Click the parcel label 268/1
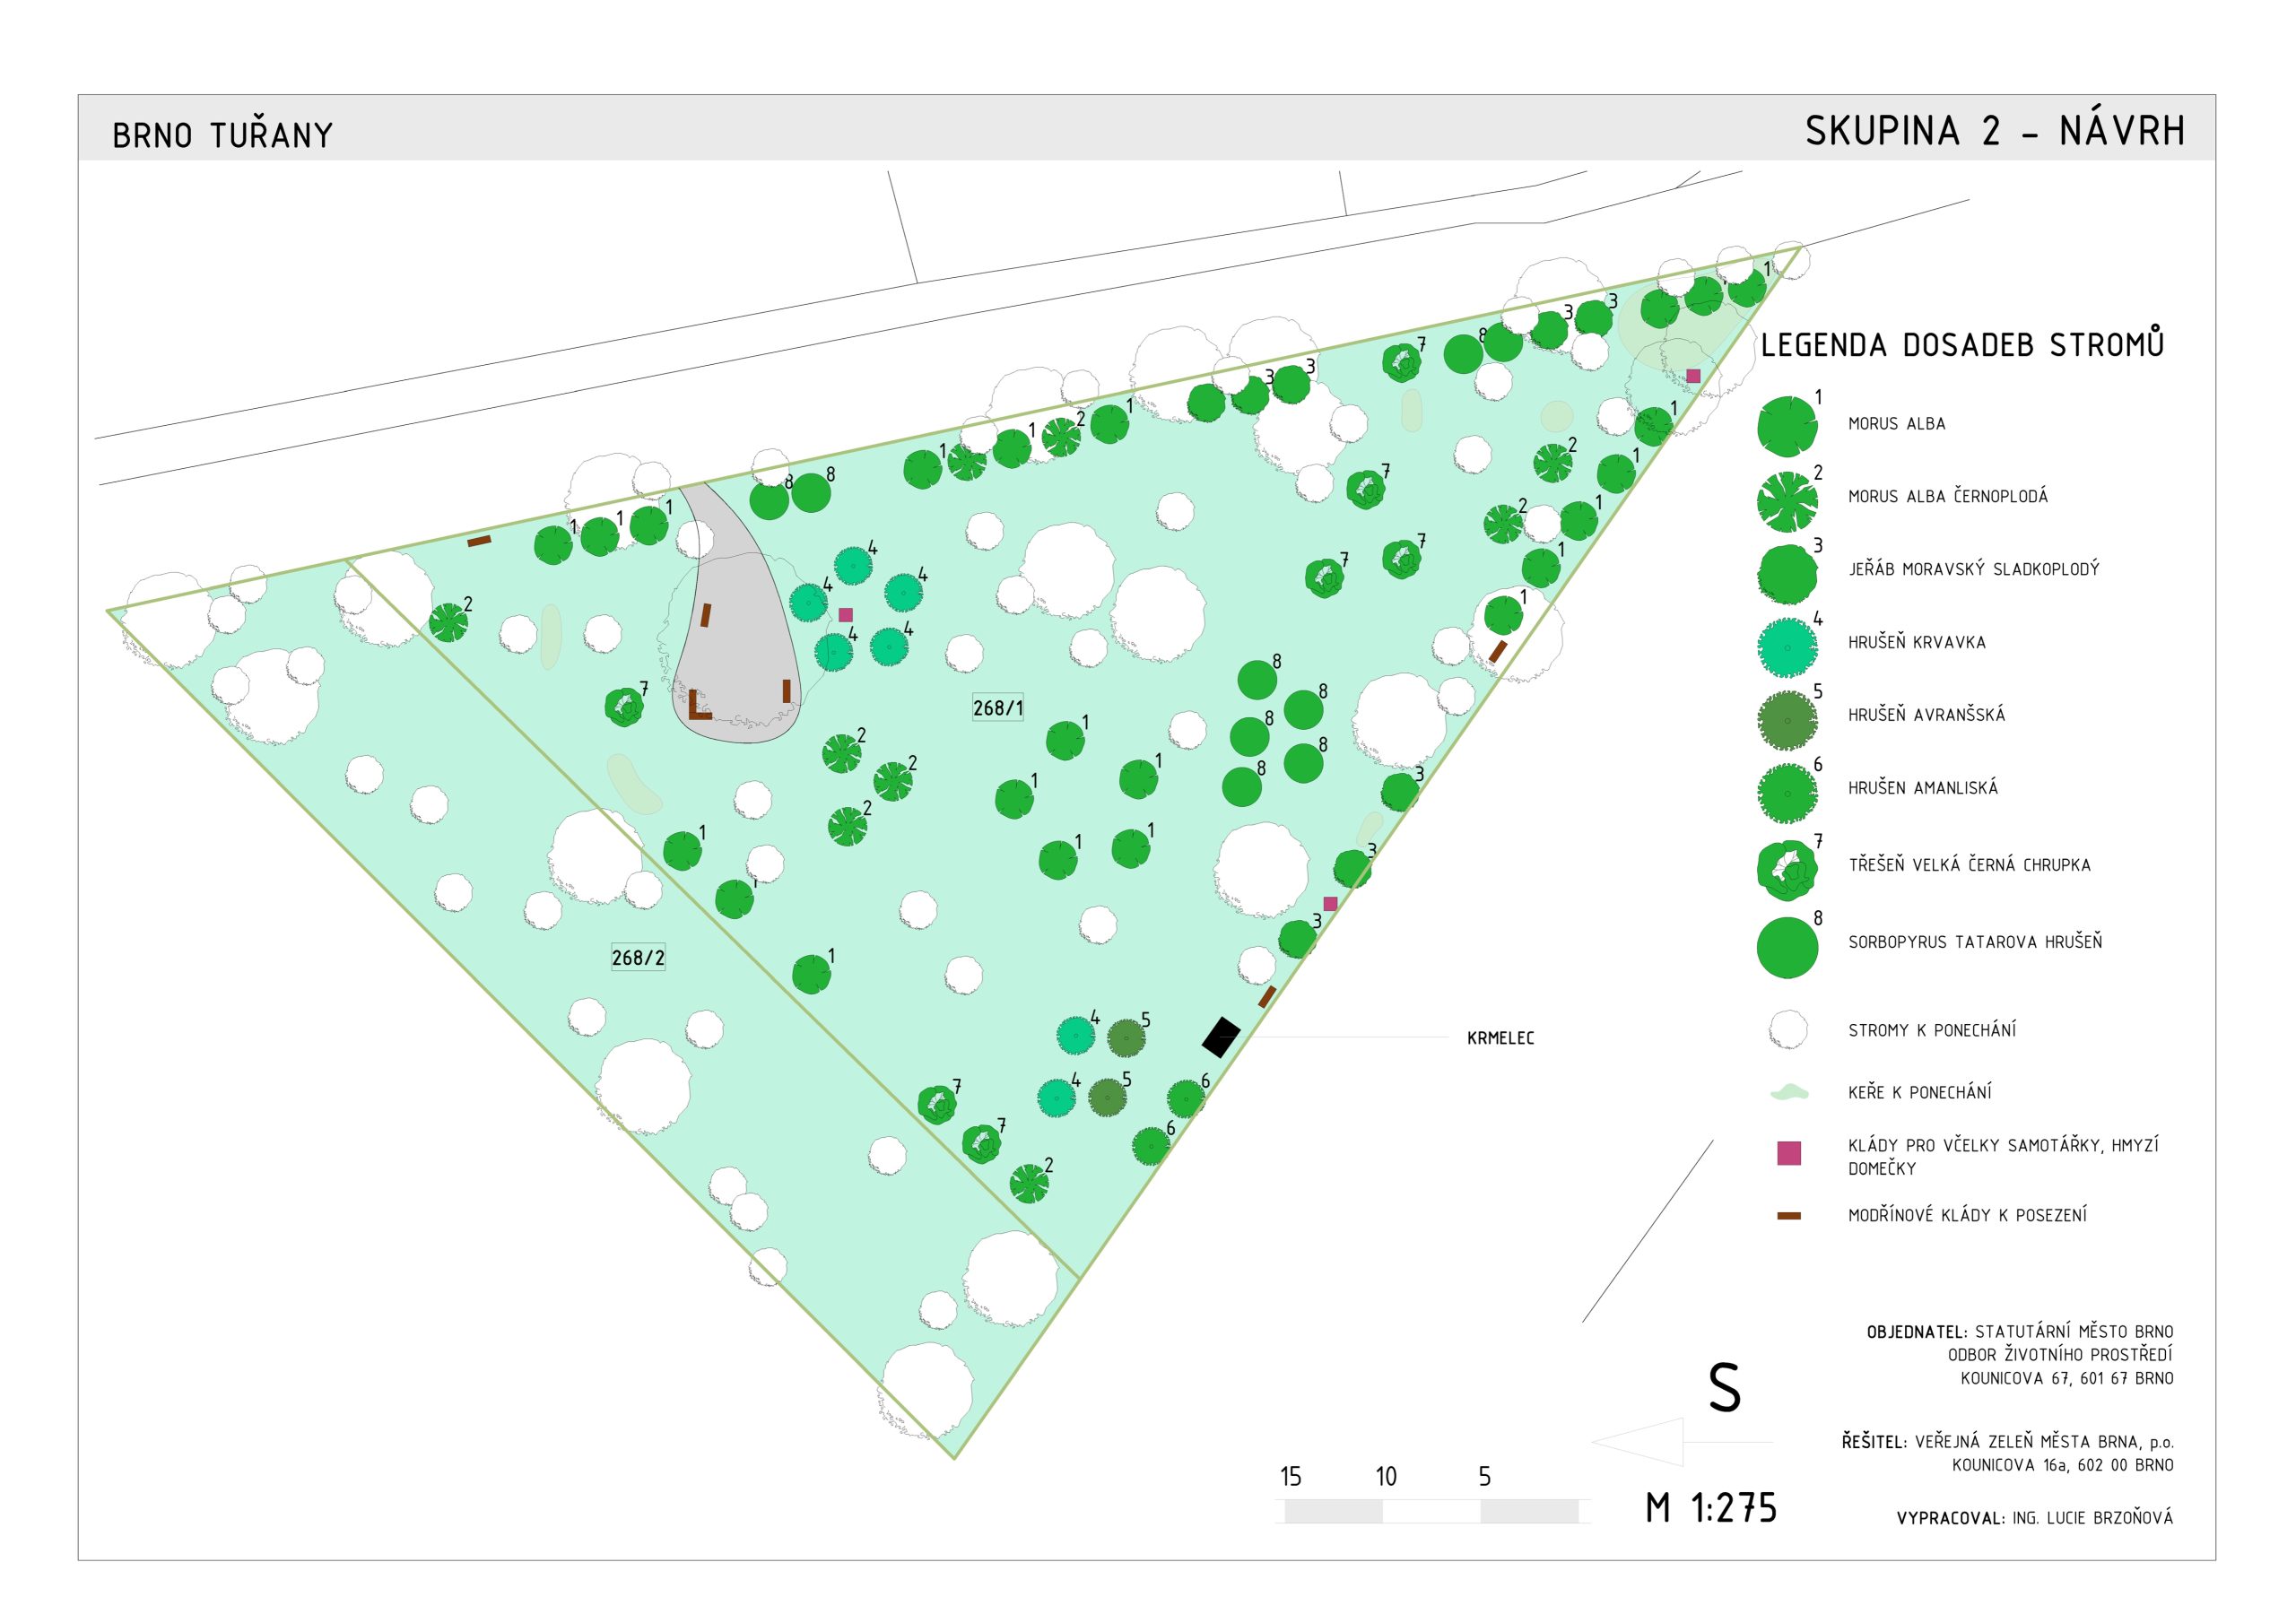The width and height of the screenshot is (2296, 1623). [x=997, y=708]
